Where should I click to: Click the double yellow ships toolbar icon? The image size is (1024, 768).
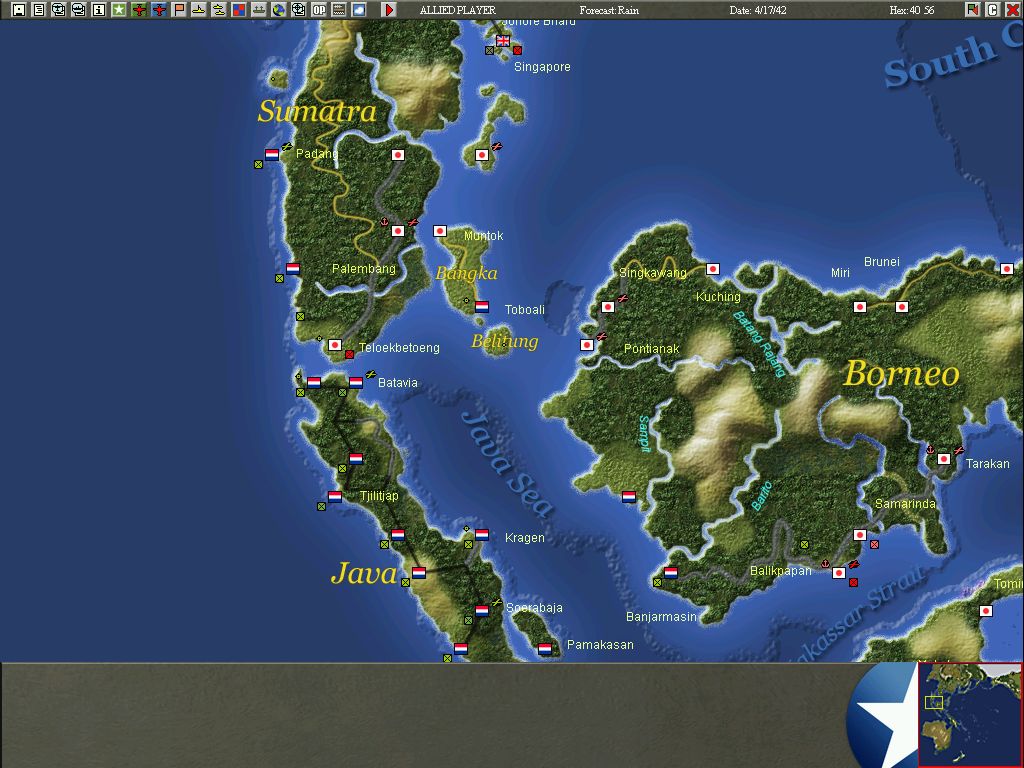pyautogui.click(x=219, y=9)
